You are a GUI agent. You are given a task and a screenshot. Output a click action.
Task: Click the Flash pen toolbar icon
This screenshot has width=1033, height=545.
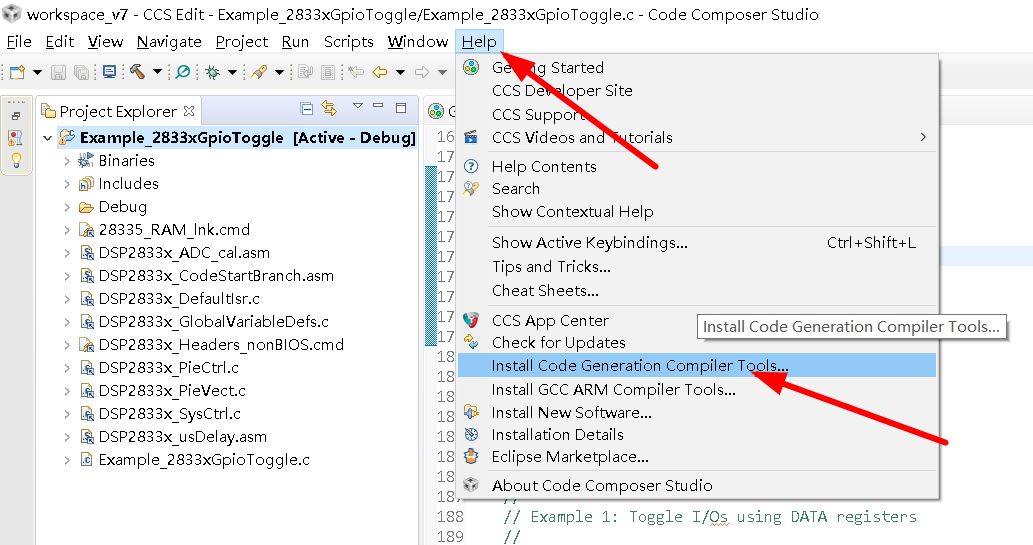click(x=259, y=72)
